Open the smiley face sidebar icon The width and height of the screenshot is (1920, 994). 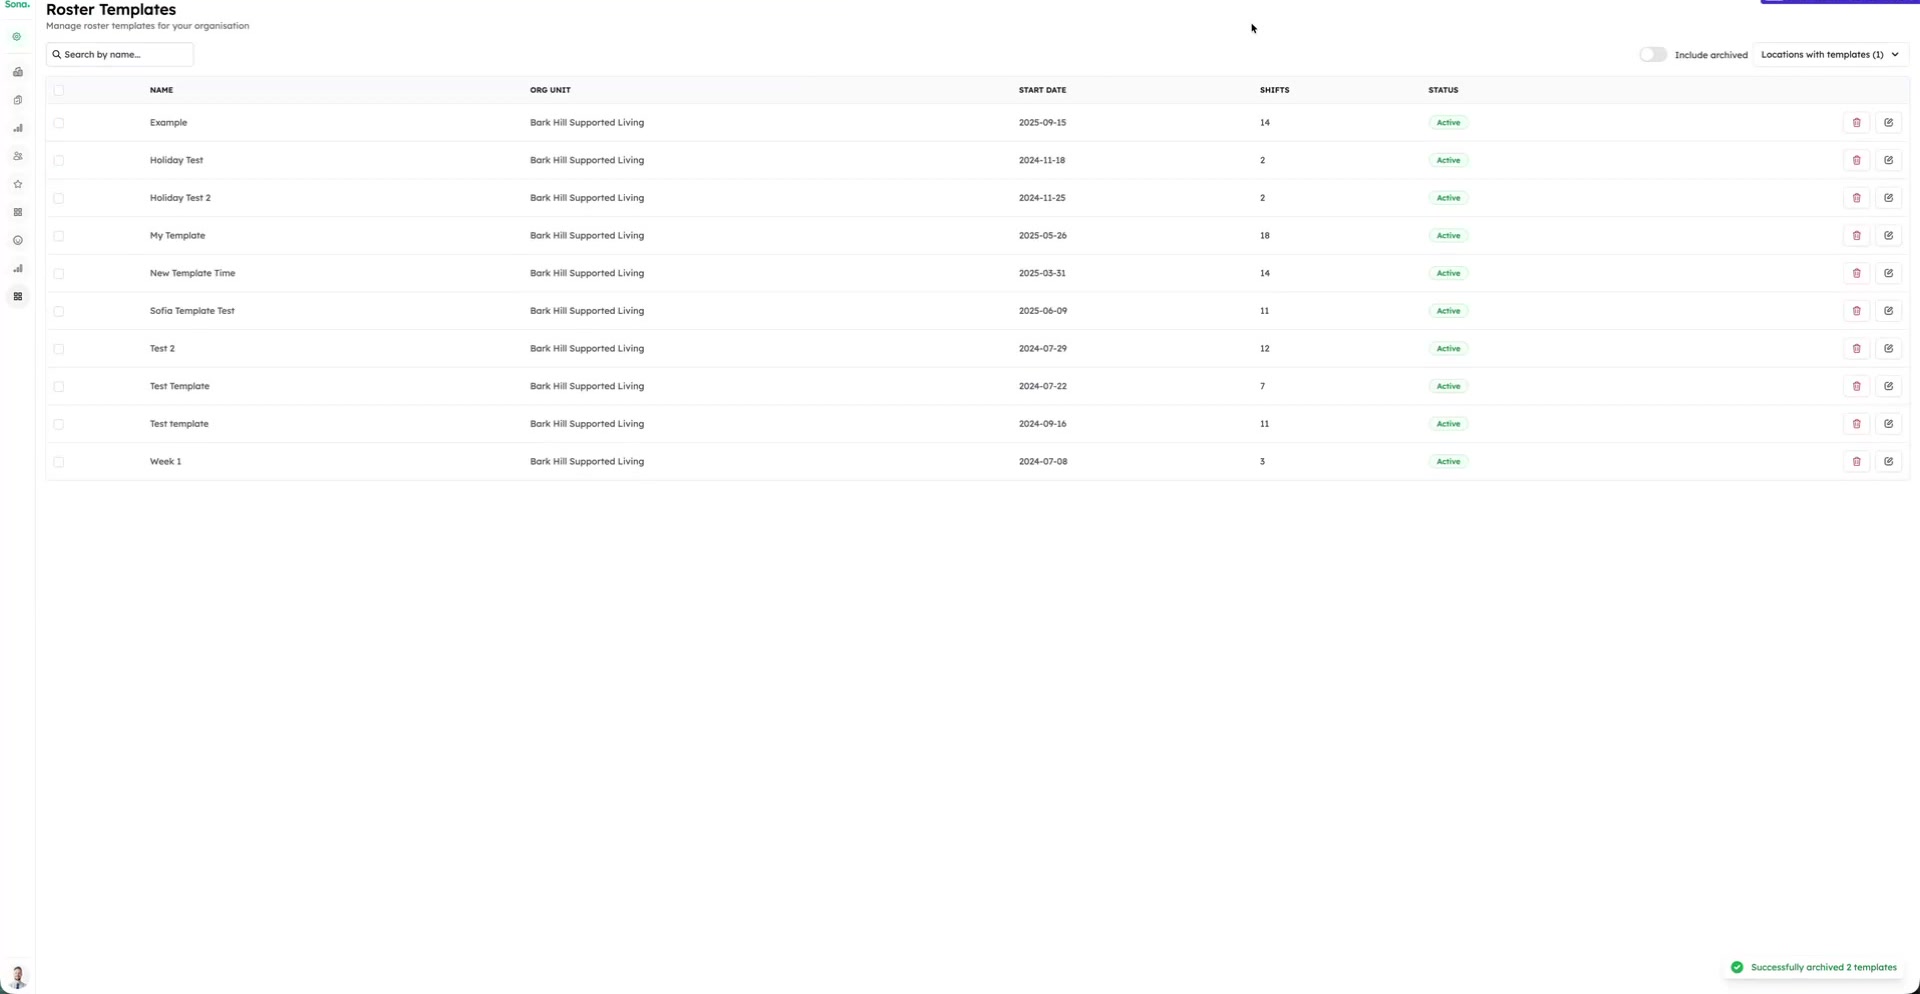[18, 240]
